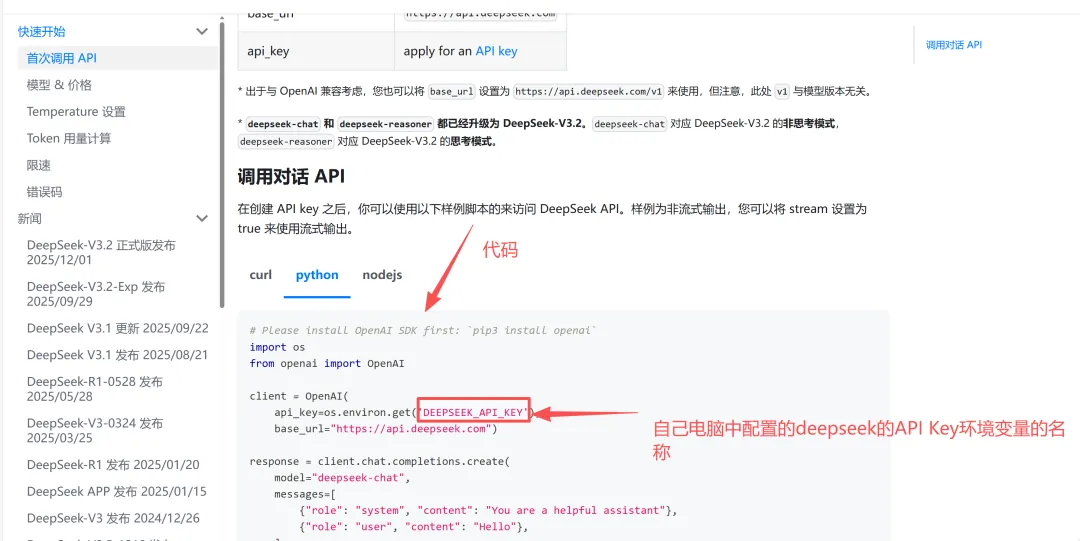Image resolution: width=1080 pixels, height=541 pixels.
Task: Collapse the 快速开始 section chevron
Action: [x=202, y=32]
